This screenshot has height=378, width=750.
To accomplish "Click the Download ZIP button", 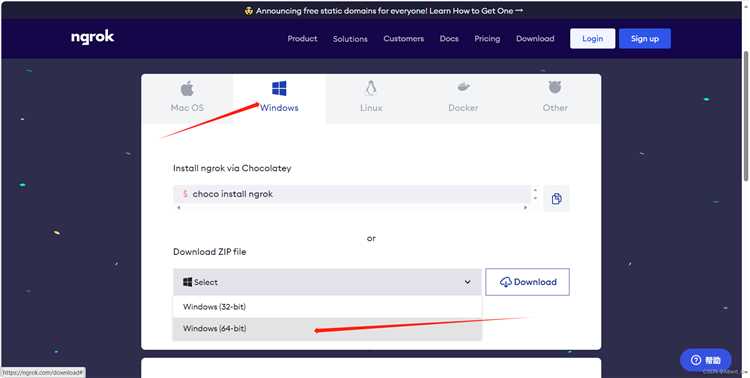I will tap(528, 282).
